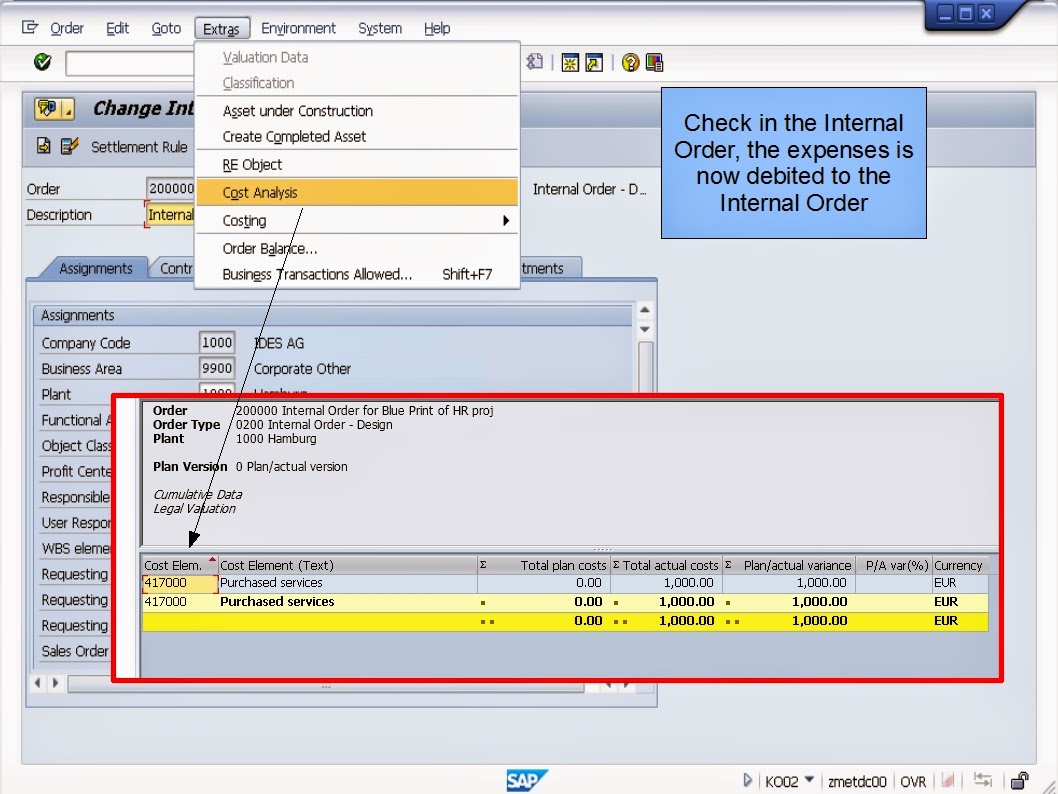The width and height of the screenshot is (1058, 794).
Task: Toggle the OVR insert mode indicator
Action: [x=913, y=781]
